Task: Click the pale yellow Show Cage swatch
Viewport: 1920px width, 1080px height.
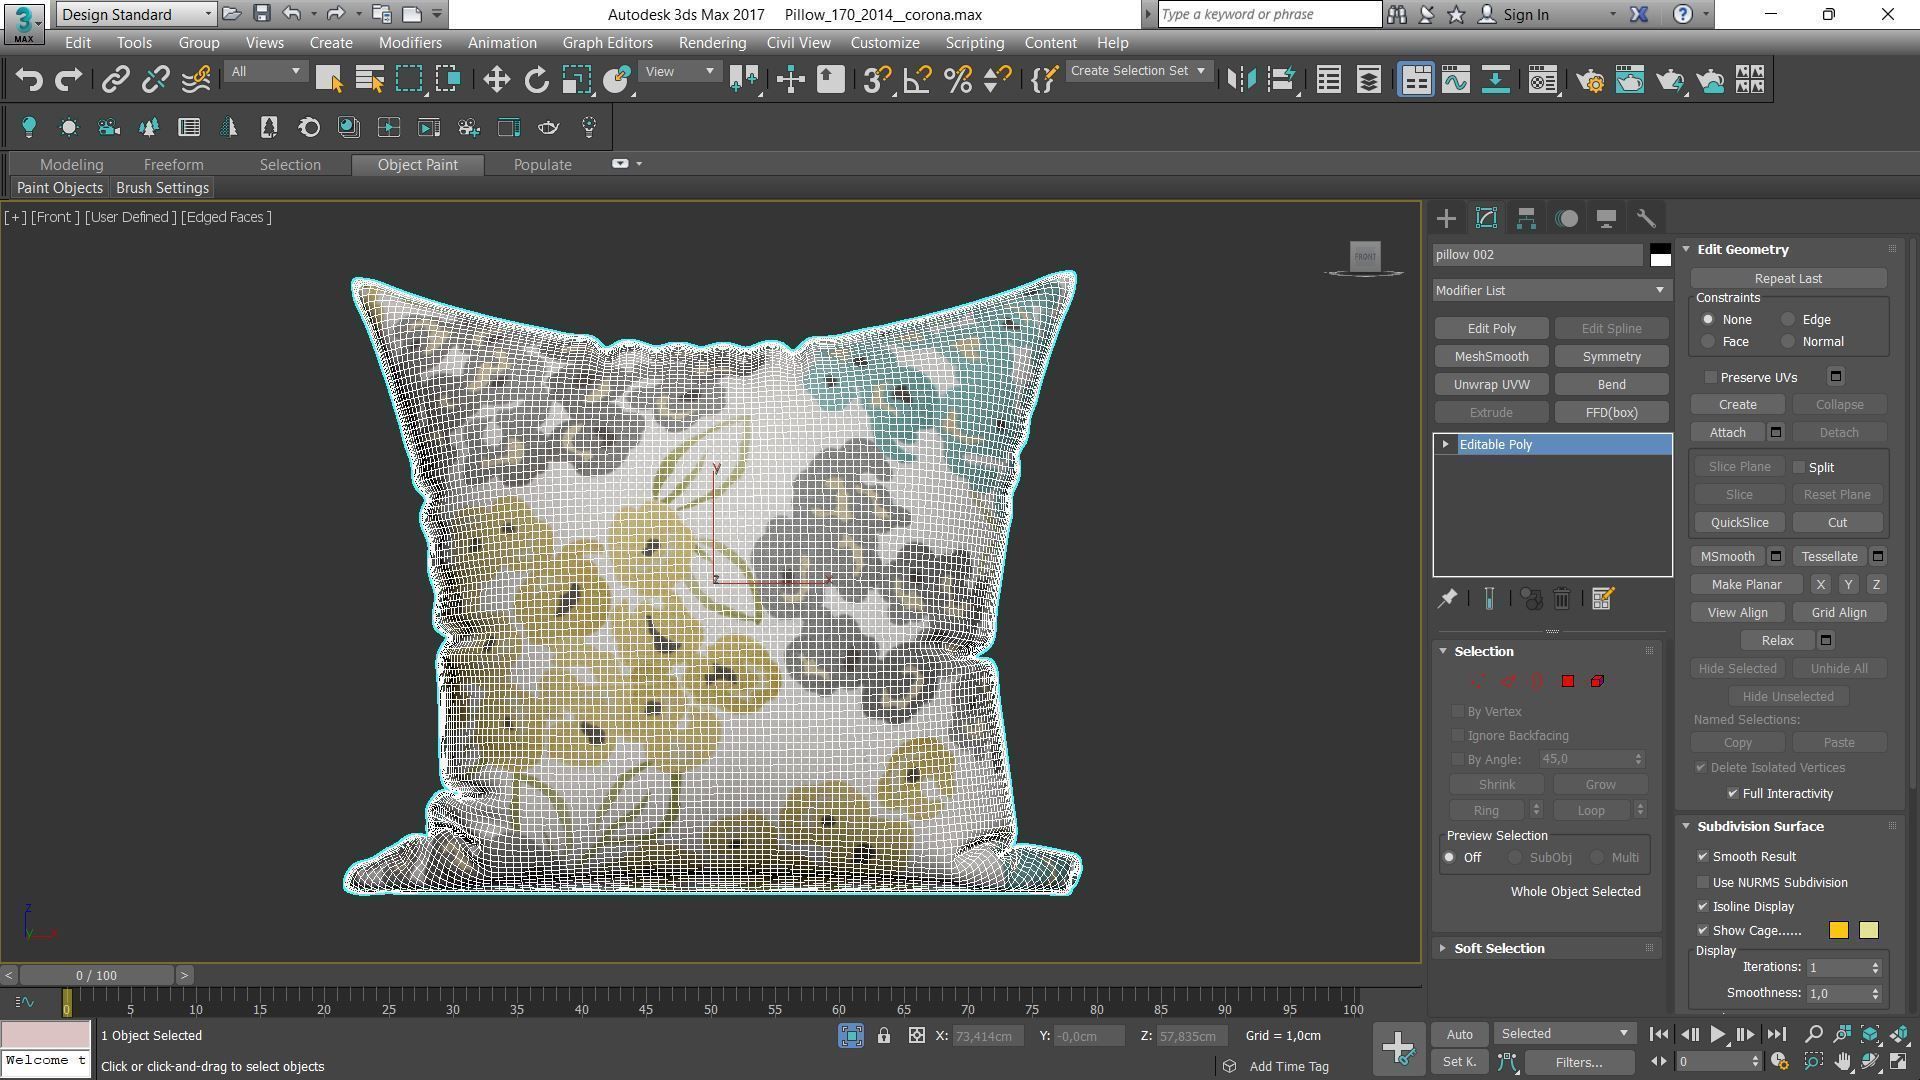Action: point(1868,931)
